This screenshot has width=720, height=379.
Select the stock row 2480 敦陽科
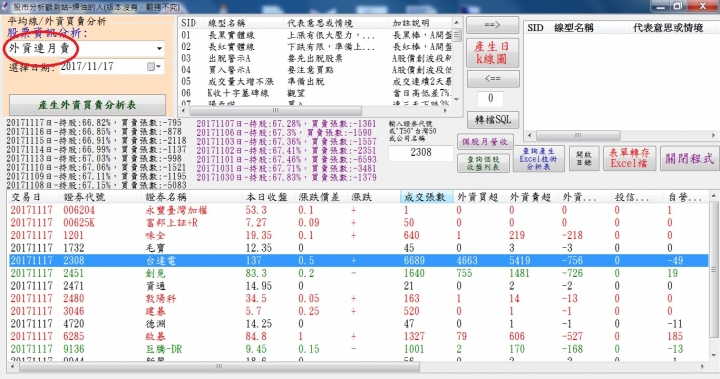click(358, 299)
